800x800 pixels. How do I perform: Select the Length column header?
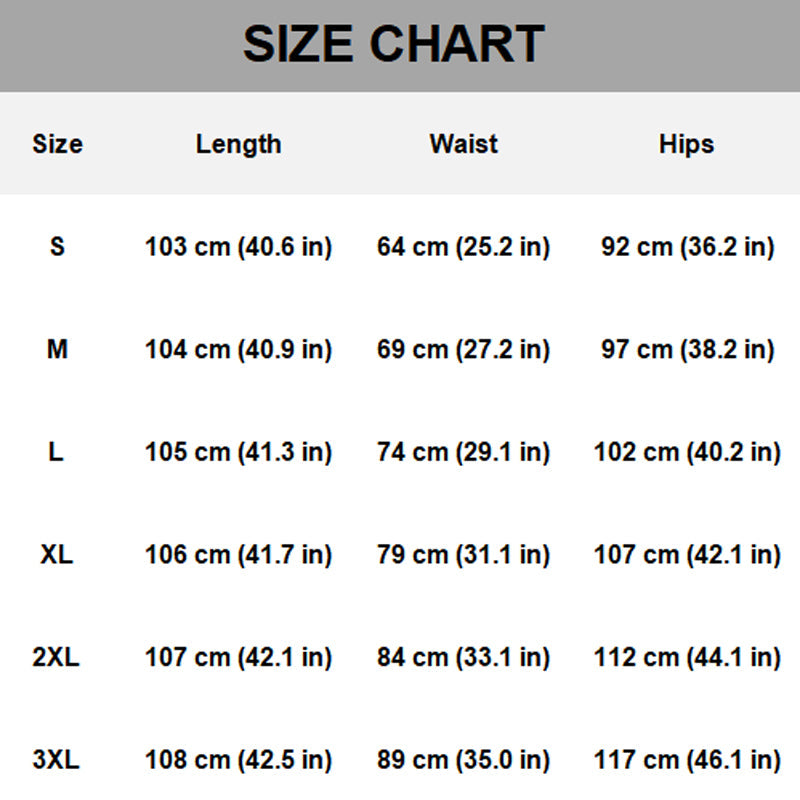click(x=238, y=144)
